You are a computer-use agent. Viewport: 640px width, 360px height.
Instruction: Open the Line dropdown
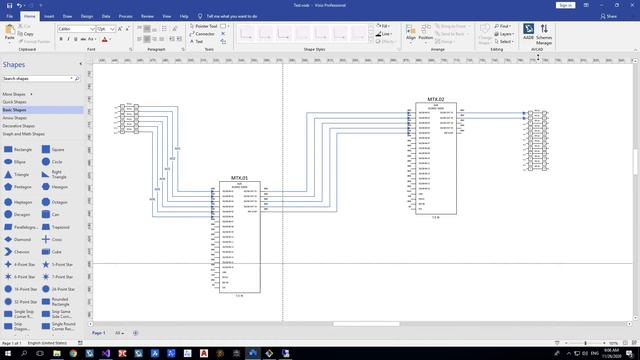(384, 34)
